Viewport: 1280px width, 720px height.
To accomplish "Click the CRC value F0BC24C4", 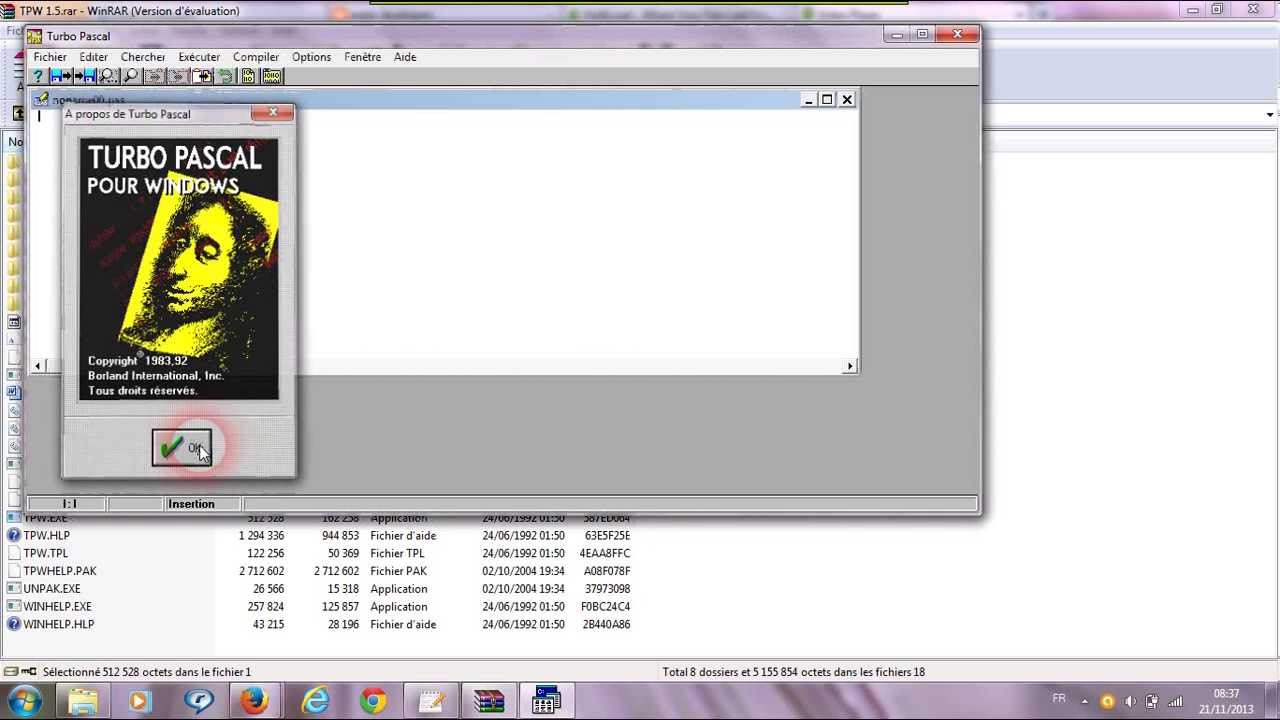I will point(604,607).
